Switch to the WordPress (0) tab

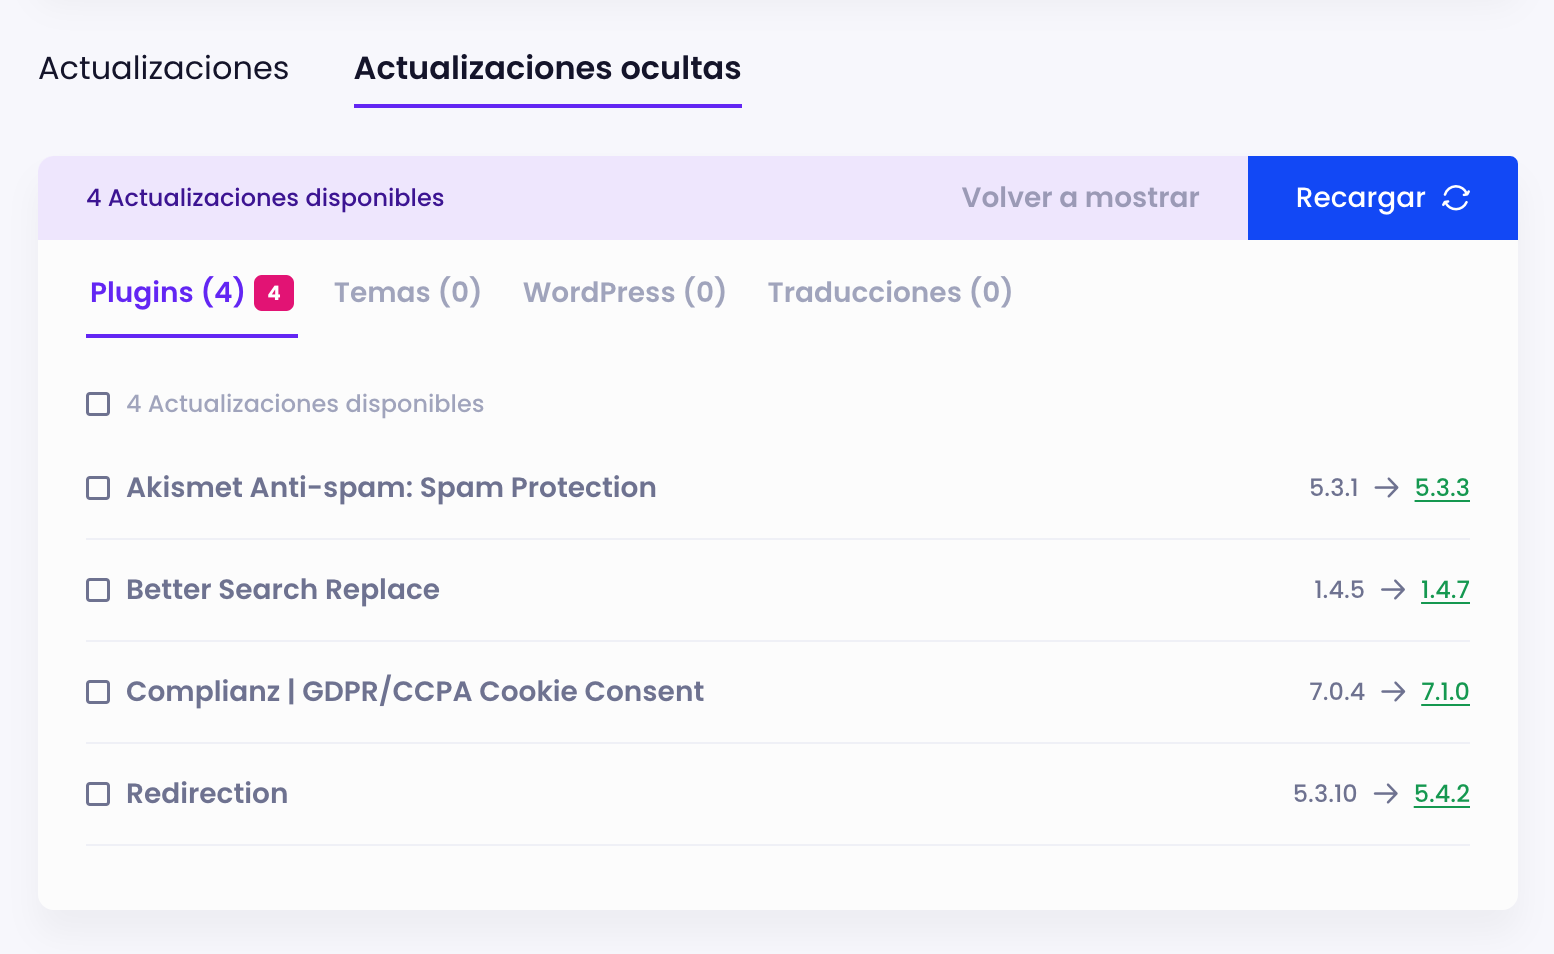click(x=624, y=292)
